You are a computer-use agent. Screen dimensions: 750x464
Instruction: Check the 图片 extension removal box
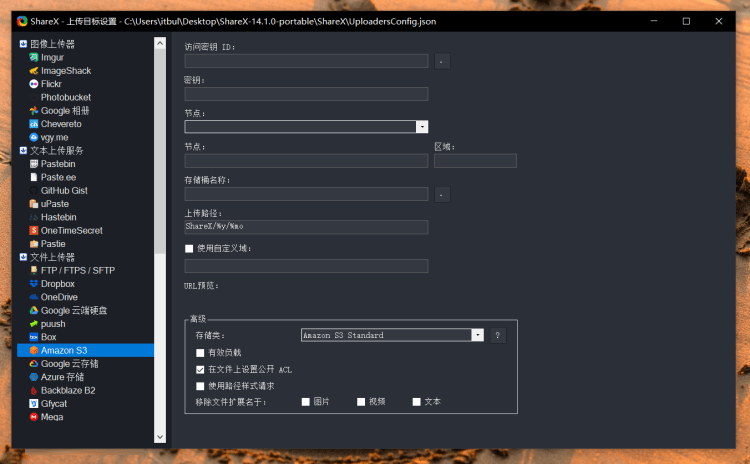[x=306, y=402]
